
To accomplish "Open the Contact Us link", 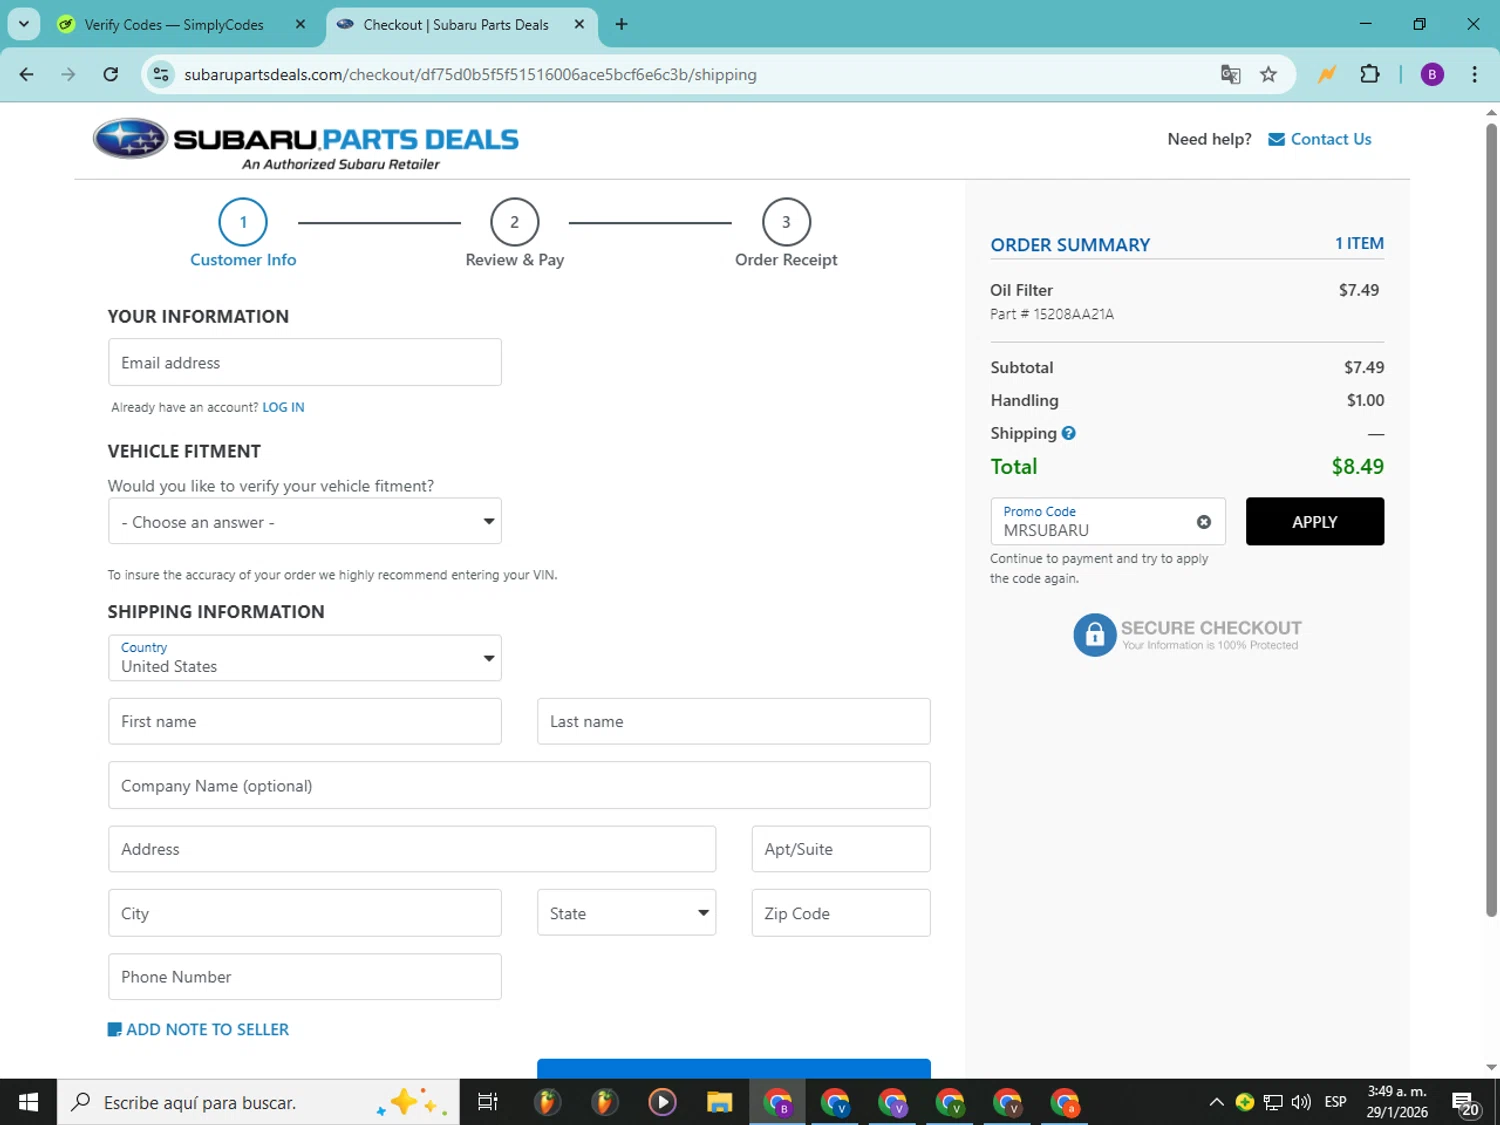I will pos(1331,139).
